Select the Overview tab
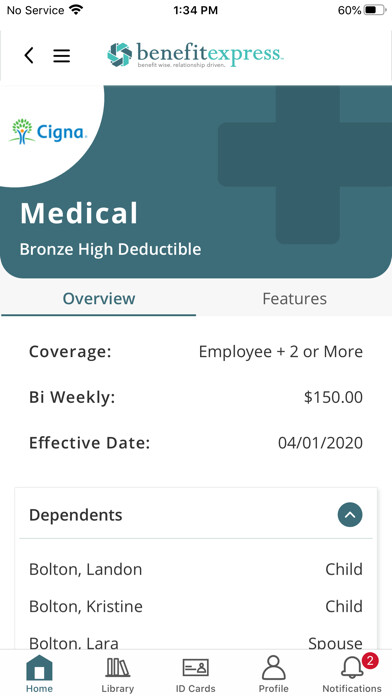Screen dimensions: 392x696 click(x=99, y=299)
